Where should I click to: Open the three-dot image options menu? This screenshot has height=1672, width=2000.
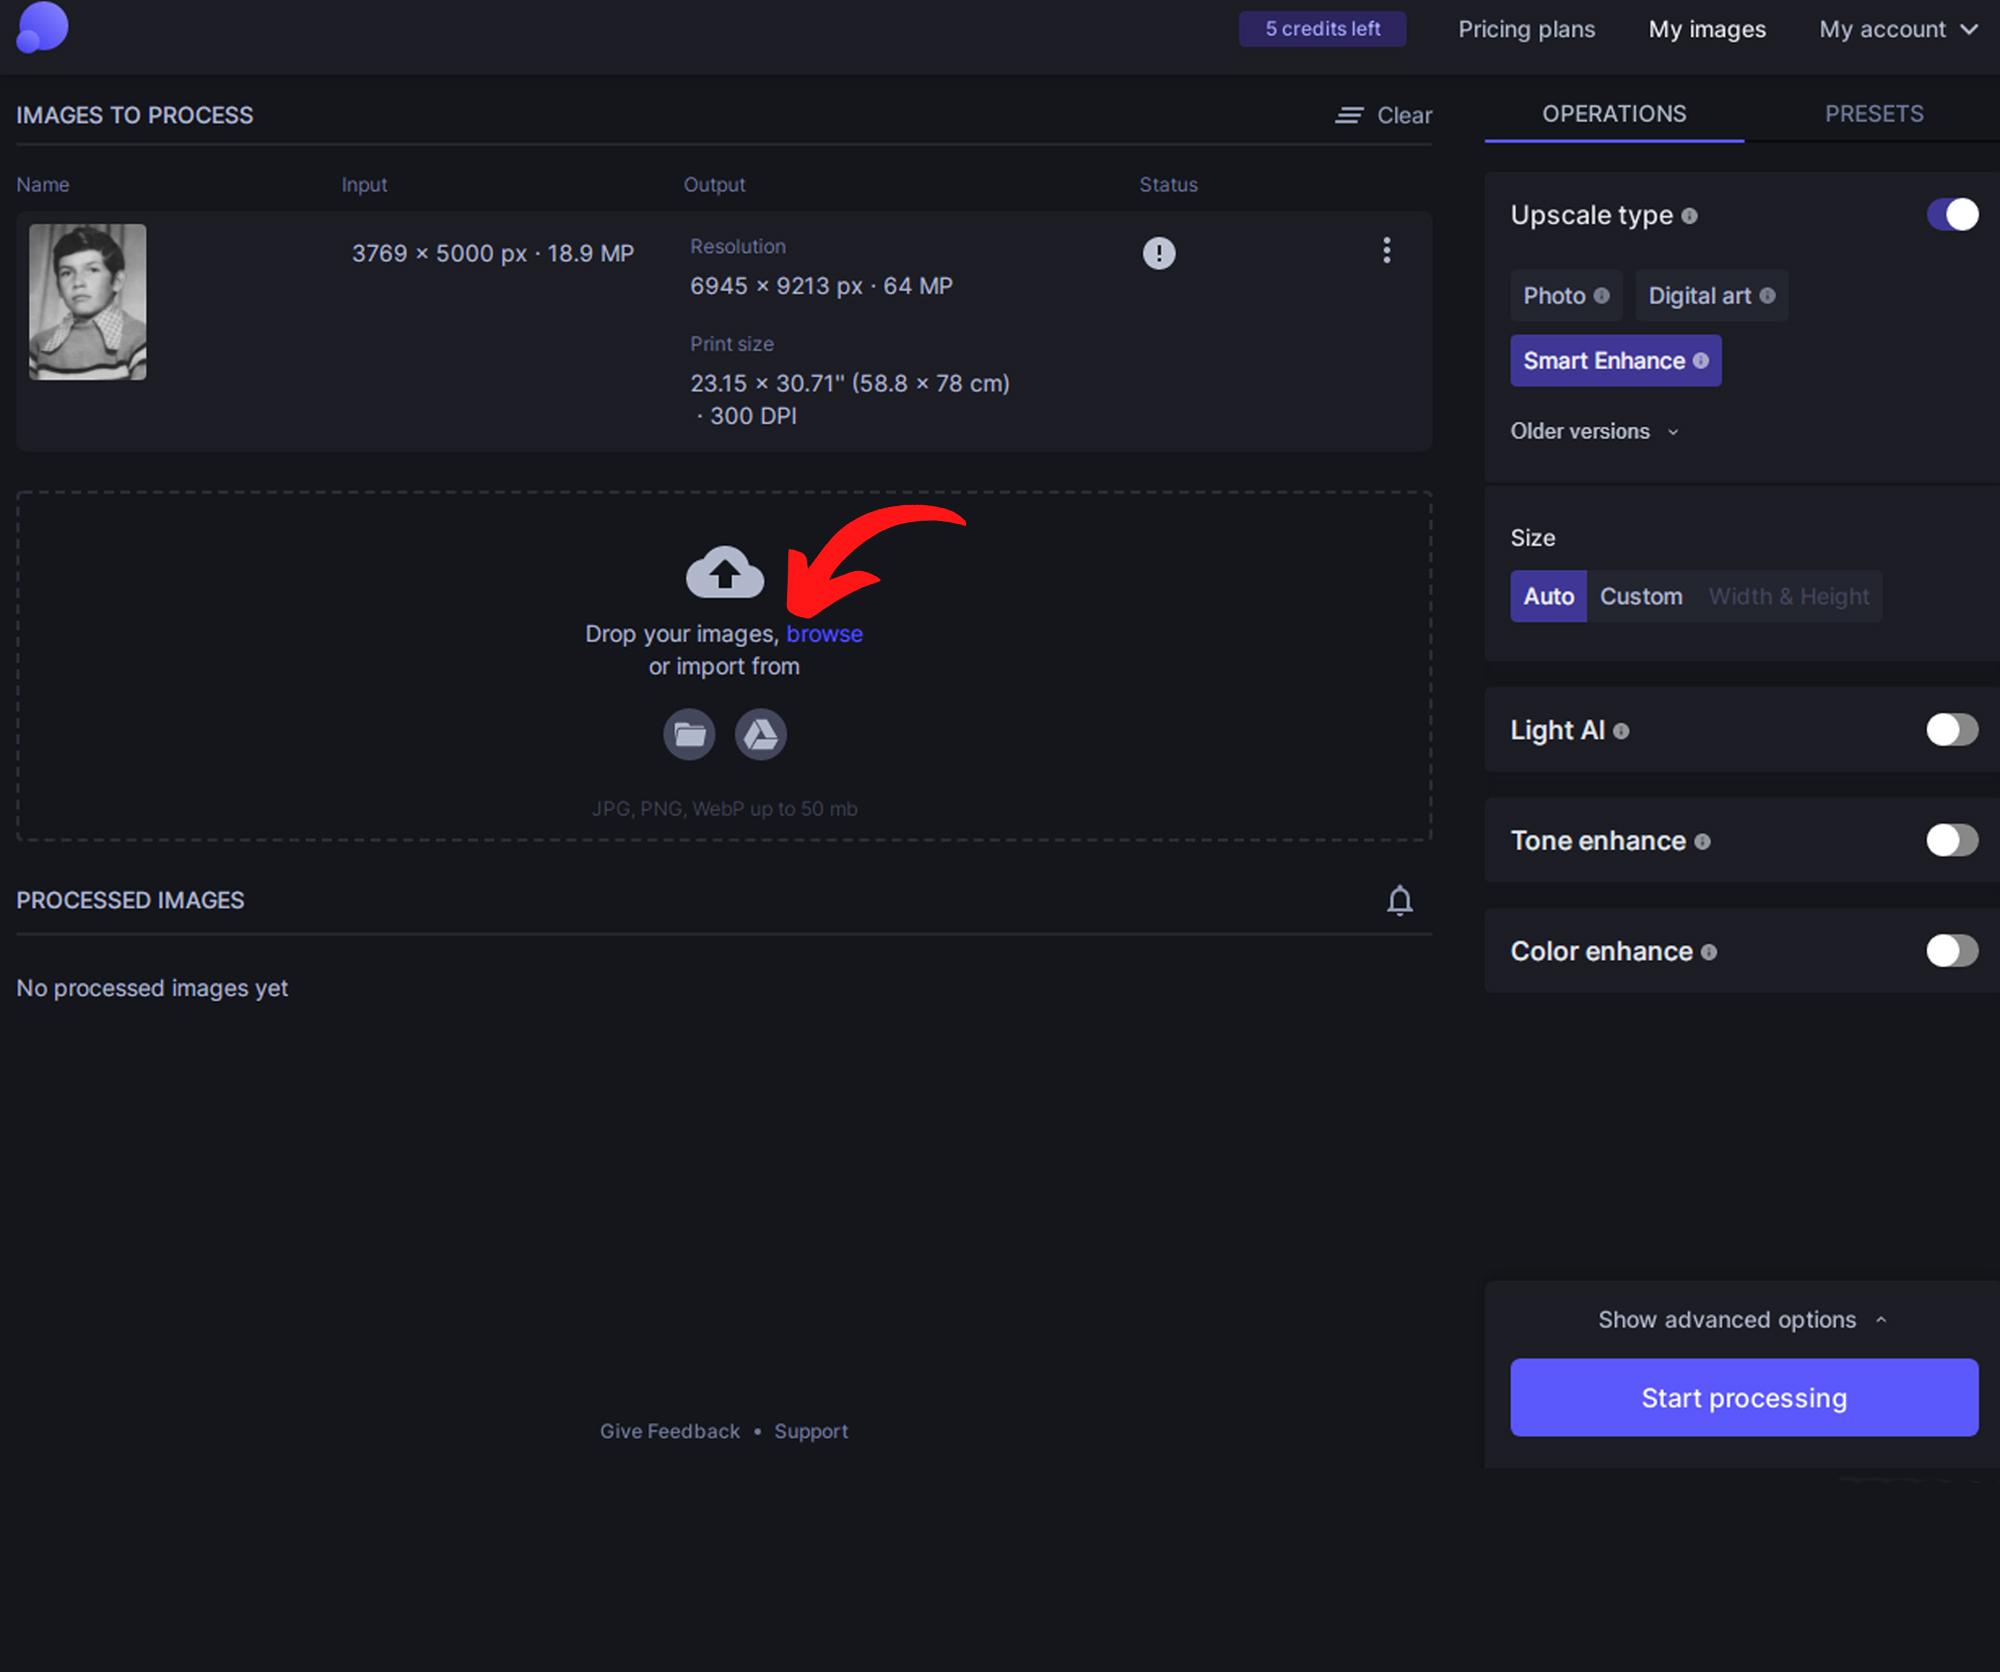(1386, 250)
